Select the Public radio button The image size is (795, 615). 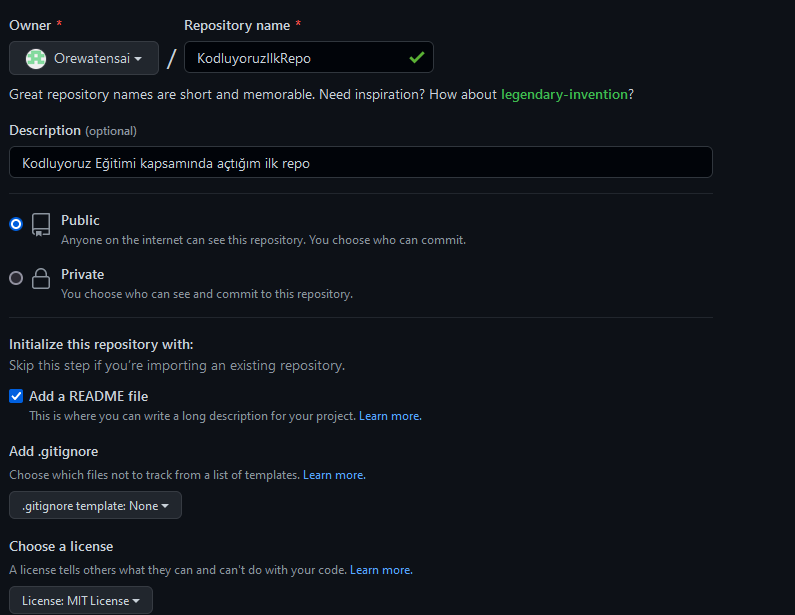pyautogui.click(x=16, y=224)
